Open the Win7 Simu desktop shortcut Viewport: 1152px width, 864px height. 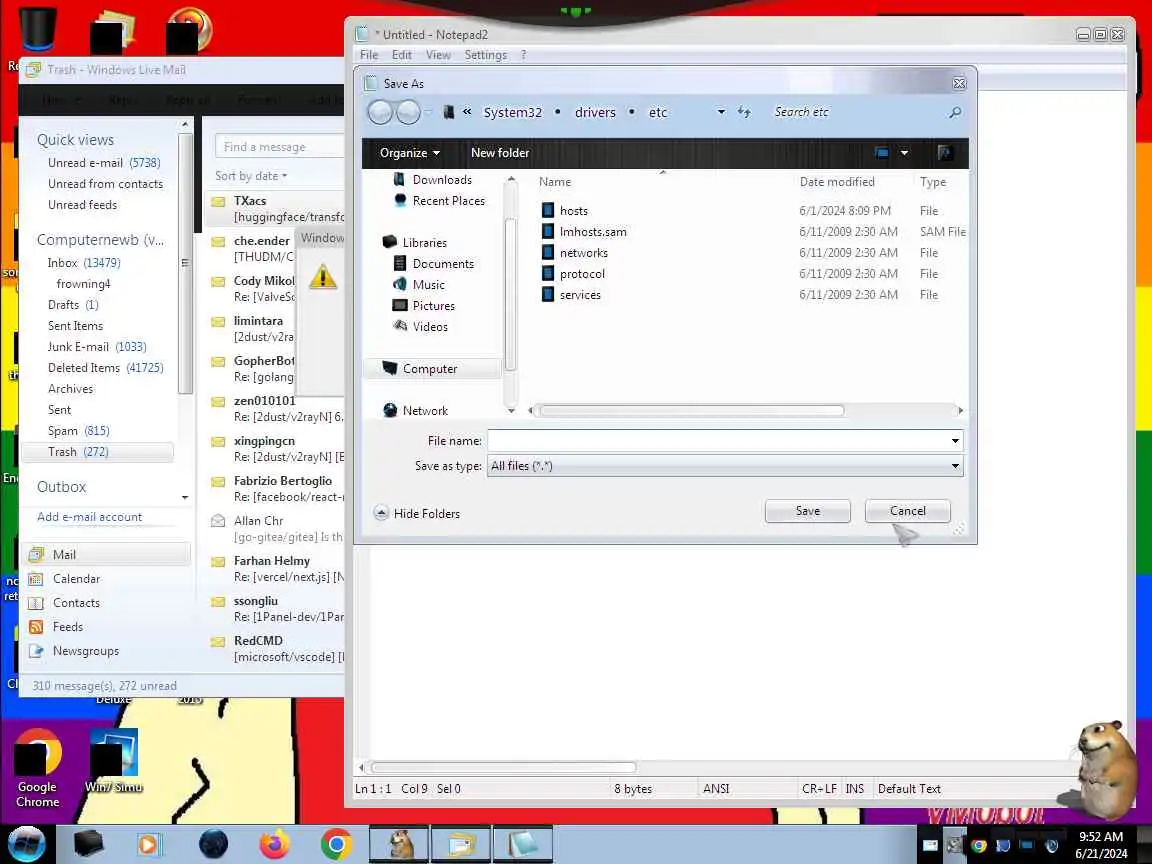point(114,761)
